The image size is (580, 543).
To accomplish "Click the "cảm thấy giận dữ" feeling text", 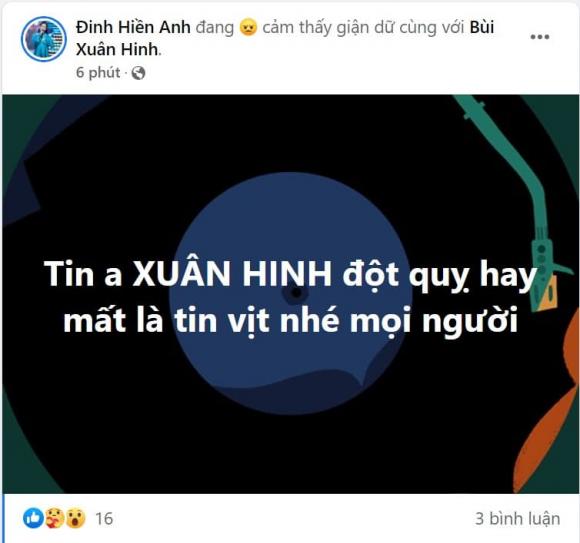I will (x=316, y=28).
